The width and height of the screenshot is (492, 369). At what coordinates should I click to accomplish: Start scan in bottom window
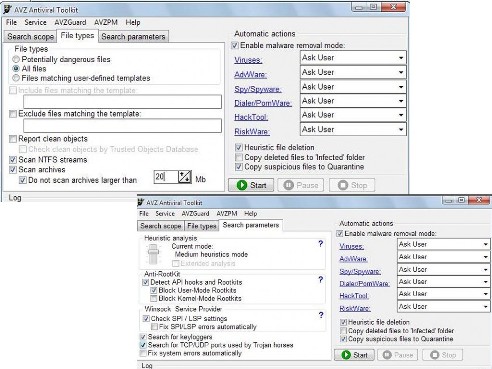coord(354,355)
